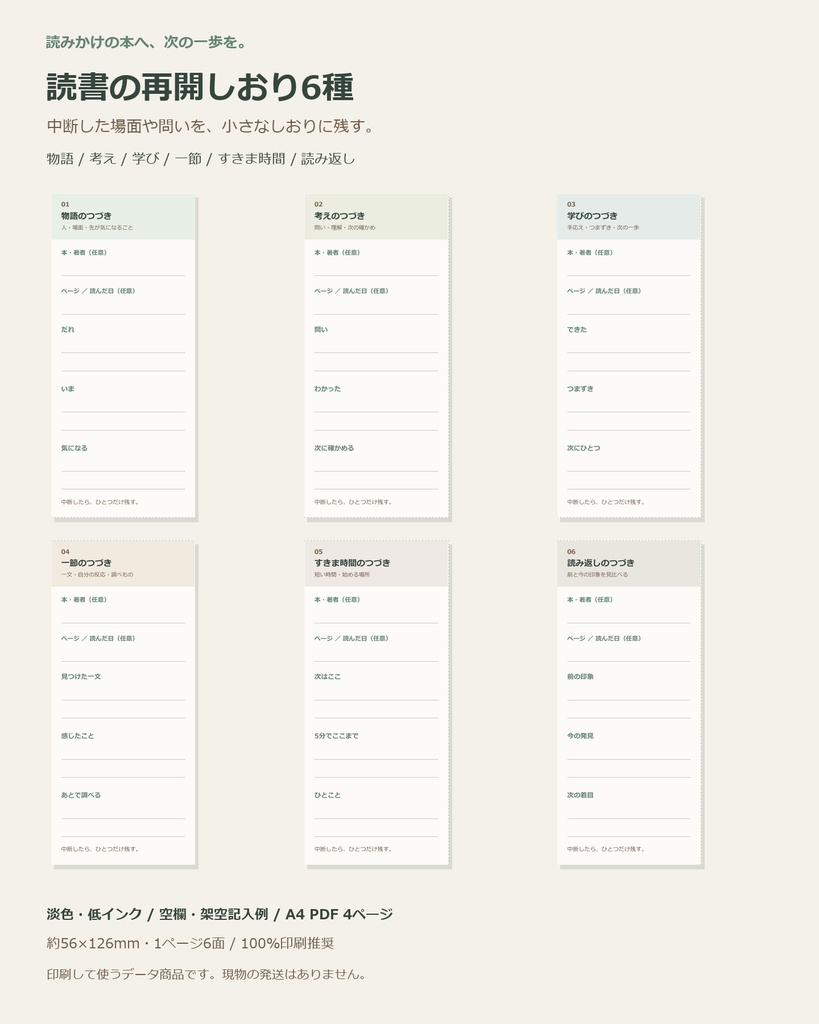Image resolution: width=819 pixels, height=1024 pixels.
Task: Click 本・著者(任意) label in 考えのつづき card
Action: (337, 253)
